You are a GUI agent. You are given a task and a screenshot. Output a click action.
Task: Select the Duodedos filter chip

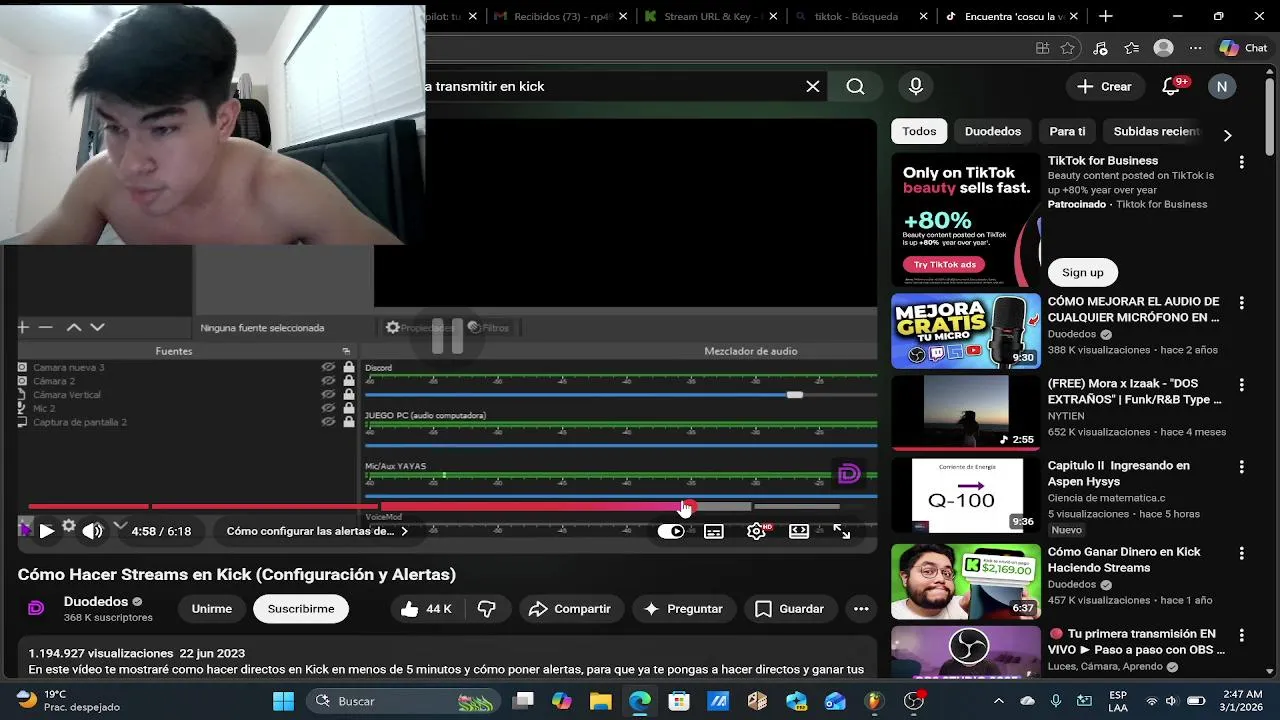point(993,131)
